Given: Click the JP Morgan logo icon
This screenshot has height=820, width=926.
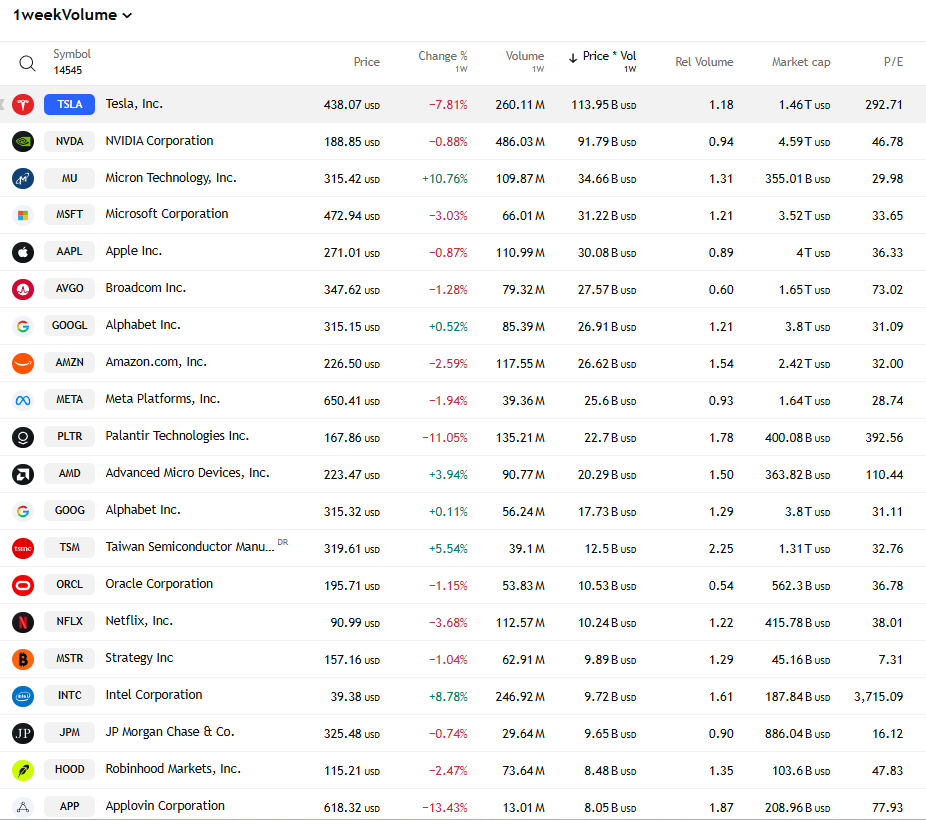Looking at the screenshot, I should click(23, 733).
